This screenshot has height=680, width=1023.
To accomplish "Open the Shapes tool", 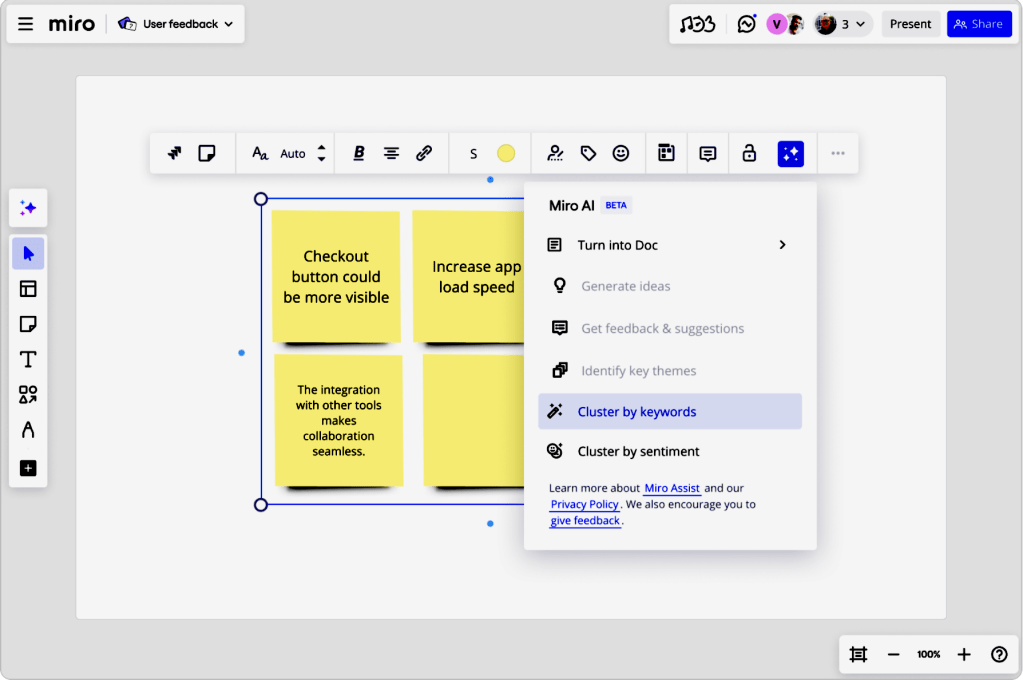I will click(x=28, y=394).
